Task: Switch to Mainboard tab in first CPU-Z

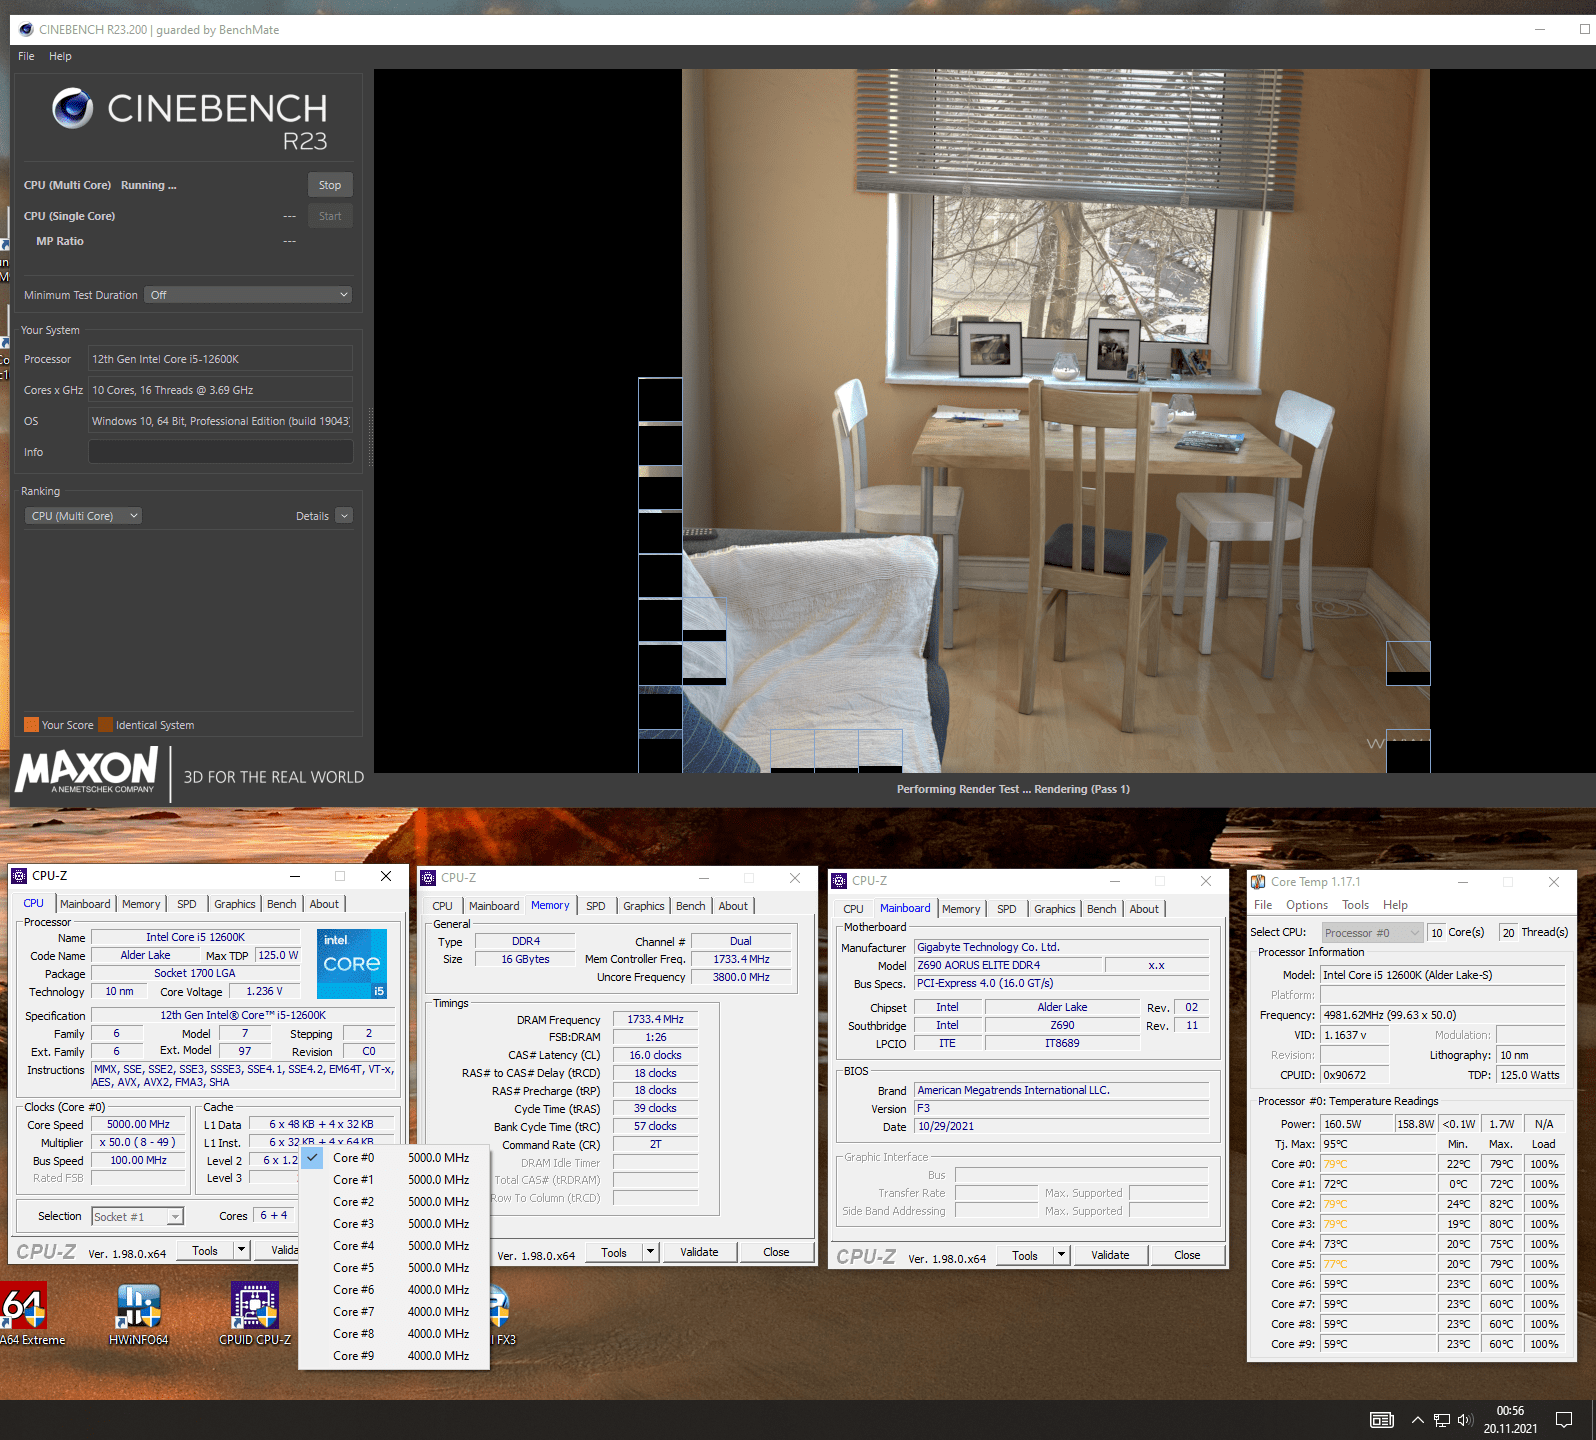Action: coord(85,904)
